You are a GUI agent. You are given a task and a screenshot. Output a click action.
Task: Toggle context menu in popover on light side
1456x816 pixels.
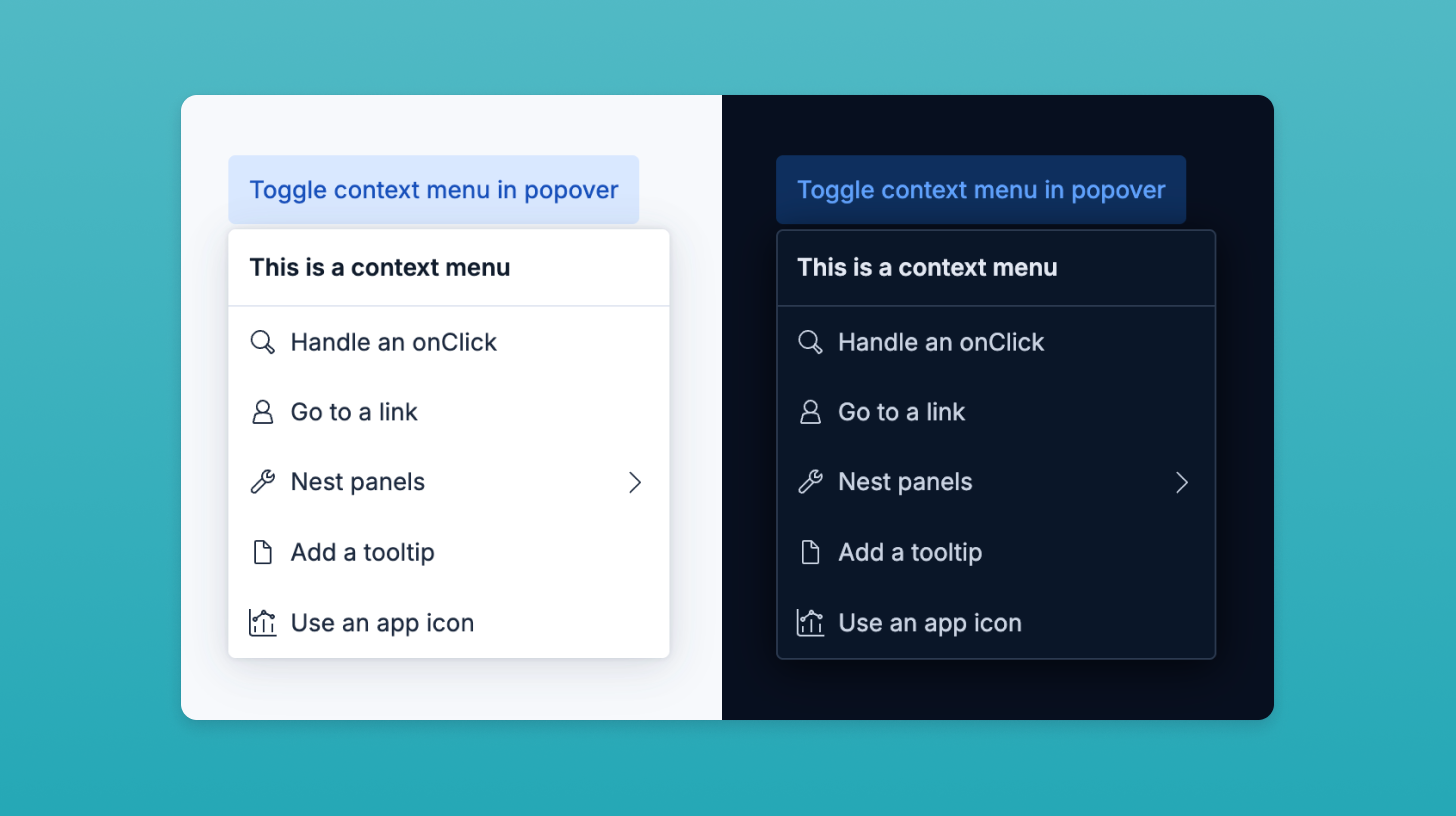tap(434, 189)
